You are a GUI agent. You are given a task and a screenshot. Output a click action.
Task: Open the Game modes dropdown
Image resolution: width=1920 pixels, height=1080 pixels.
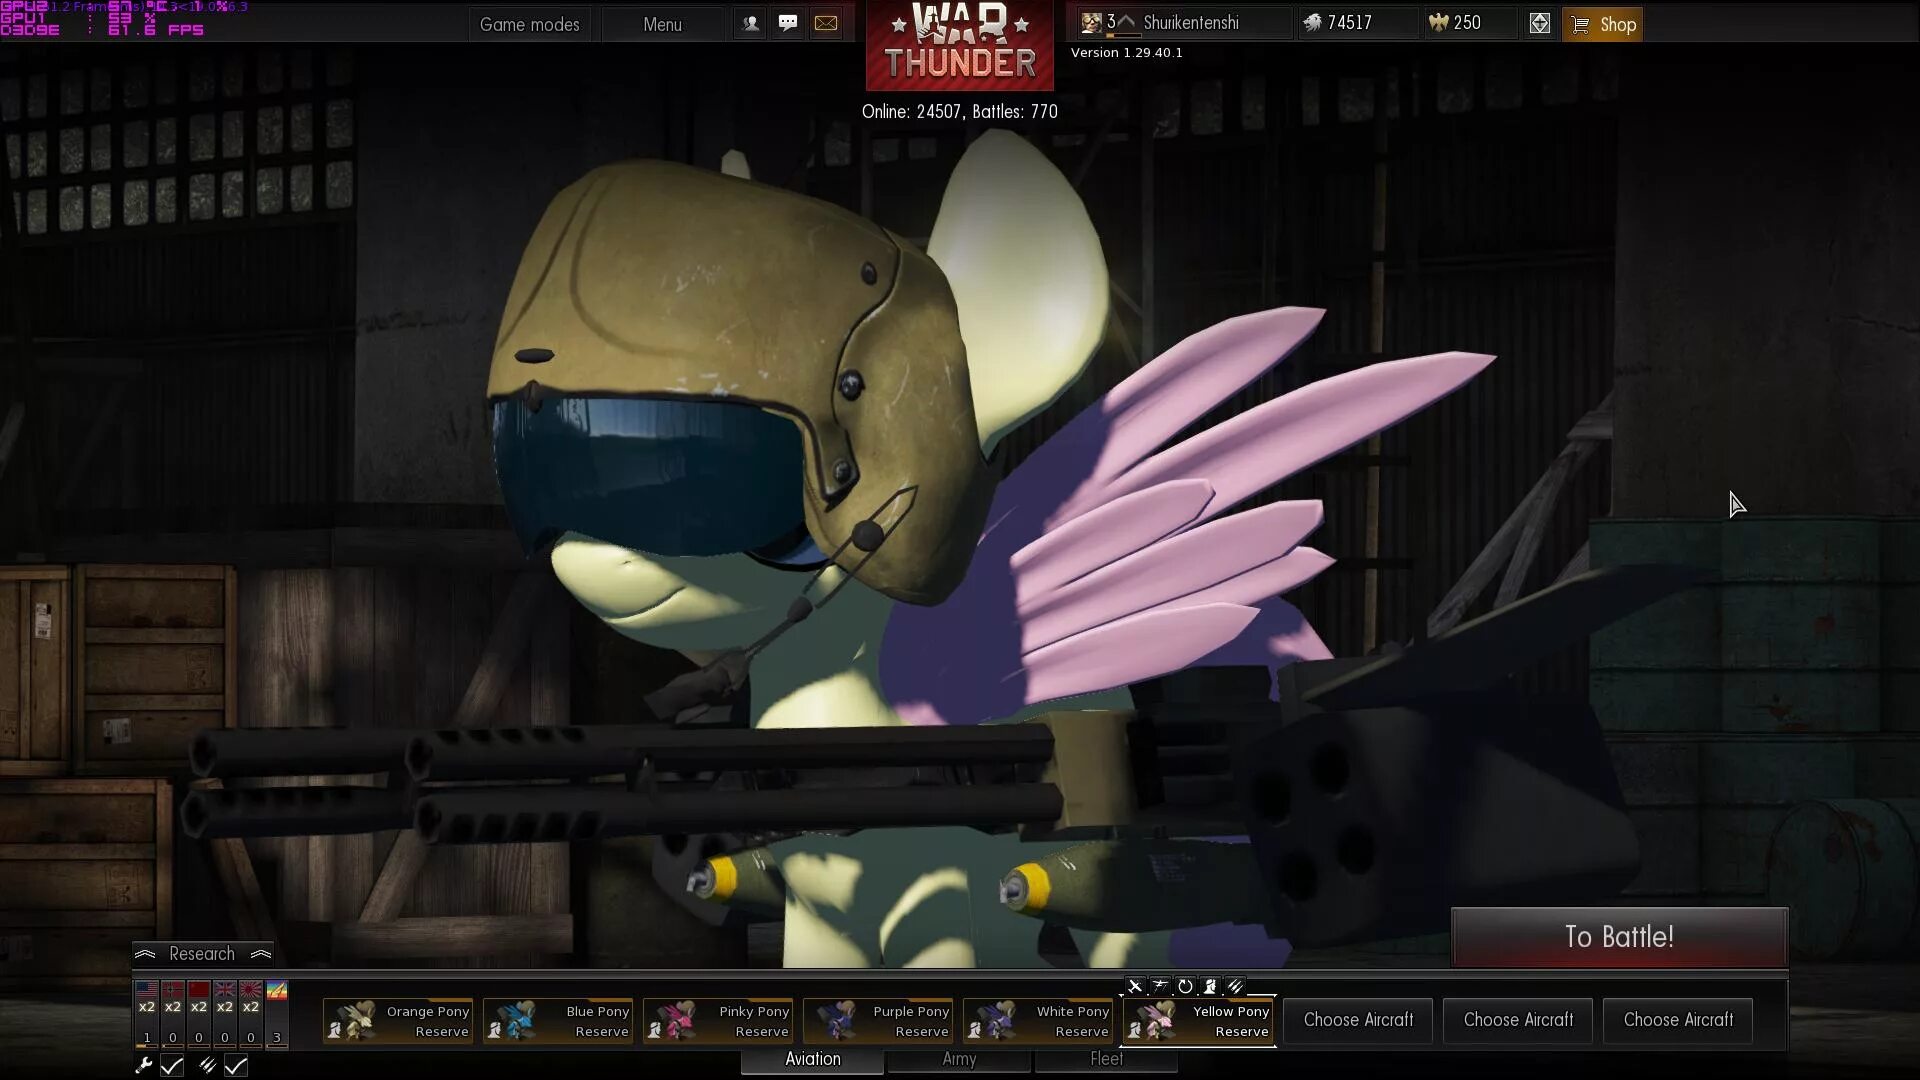(529, 24)
